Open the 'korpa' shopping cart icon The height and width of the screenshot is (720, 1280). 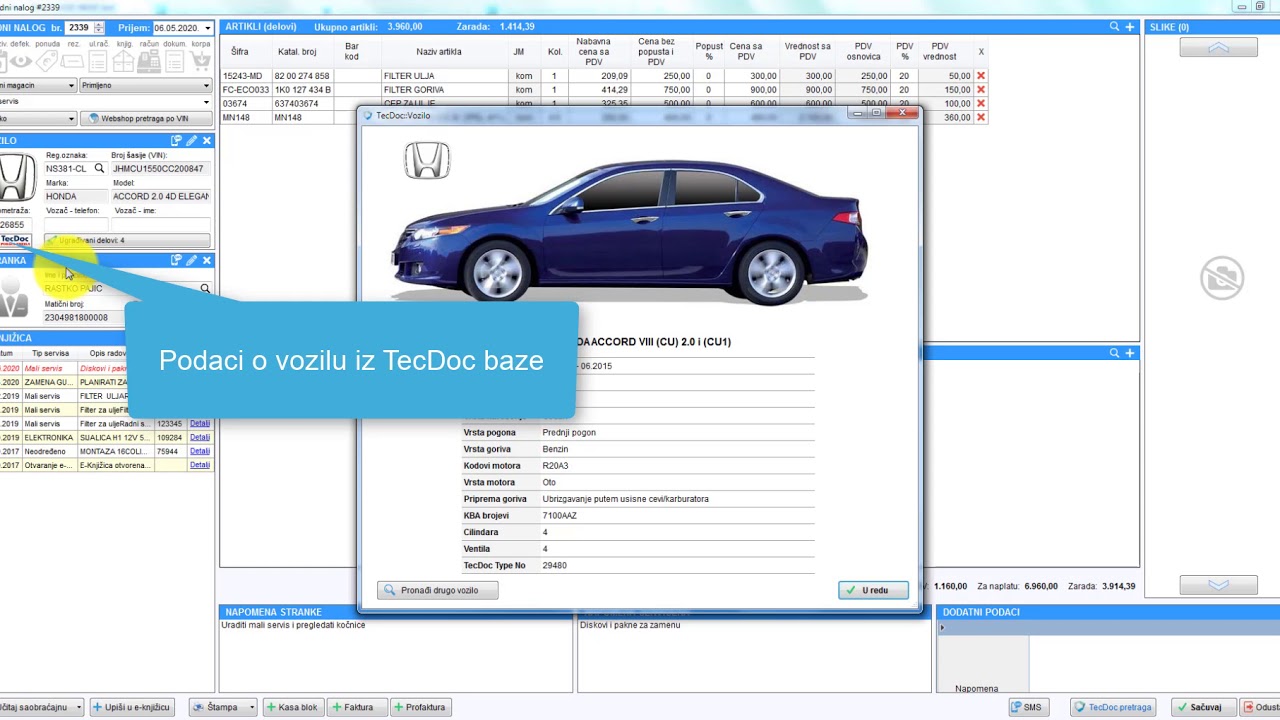[x=201, y=62]
